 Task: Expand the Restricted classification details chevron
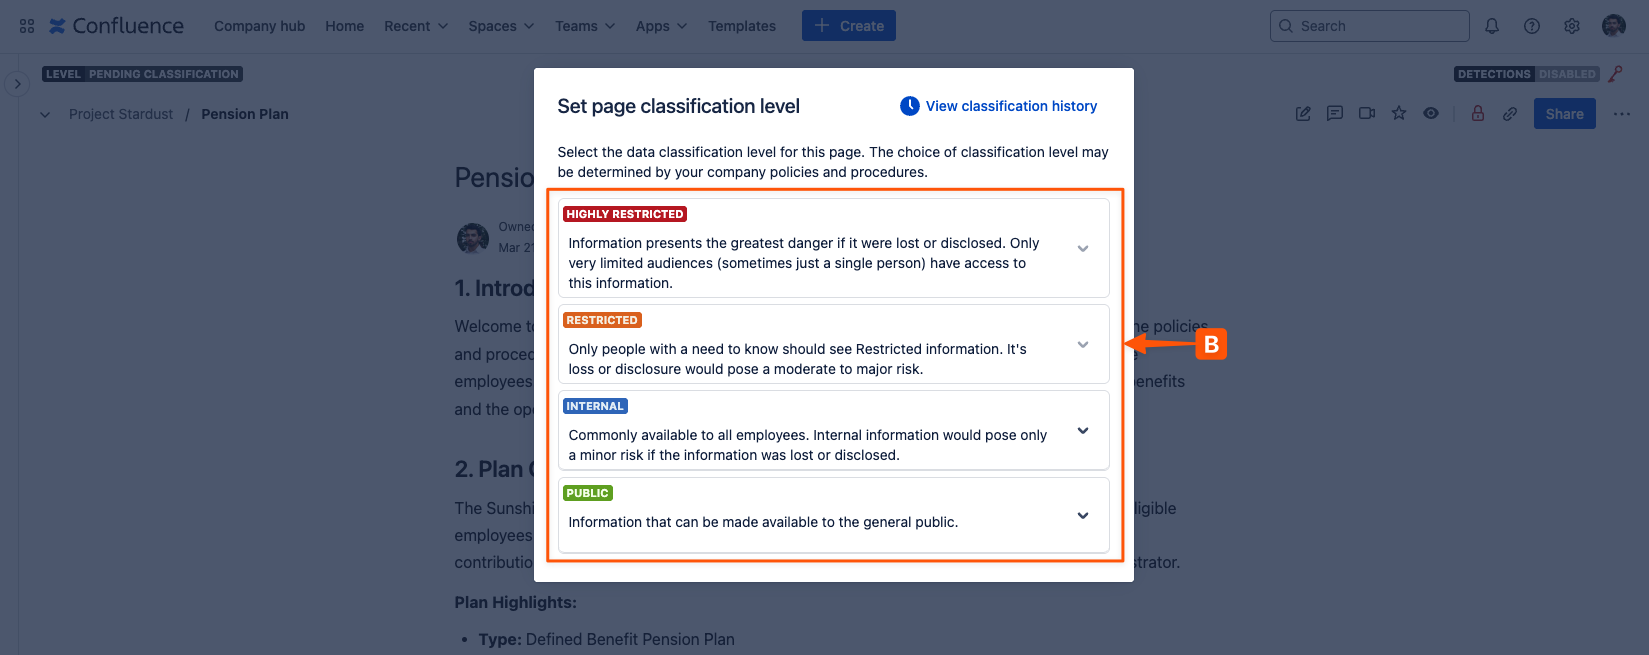[x=1083, y=345]
